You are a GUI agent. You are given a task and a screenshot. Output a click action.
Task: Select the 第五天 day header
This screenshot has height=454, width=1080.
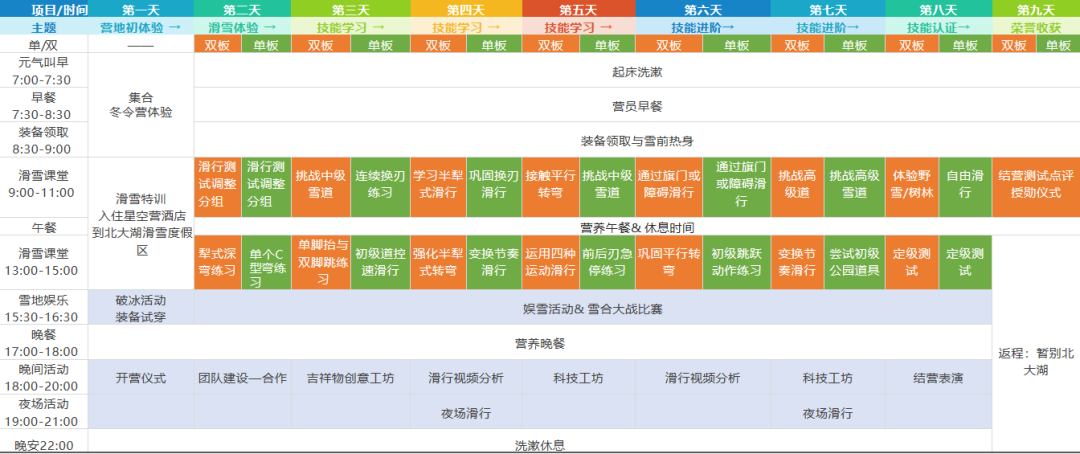point(576,9)
